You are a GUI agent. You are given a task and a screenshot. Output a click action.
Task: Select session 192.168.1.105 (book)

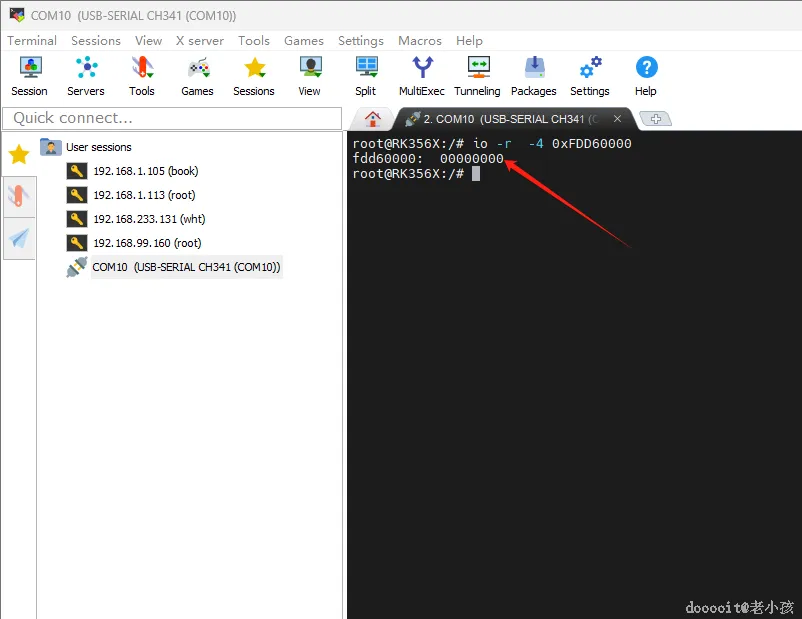146,171
